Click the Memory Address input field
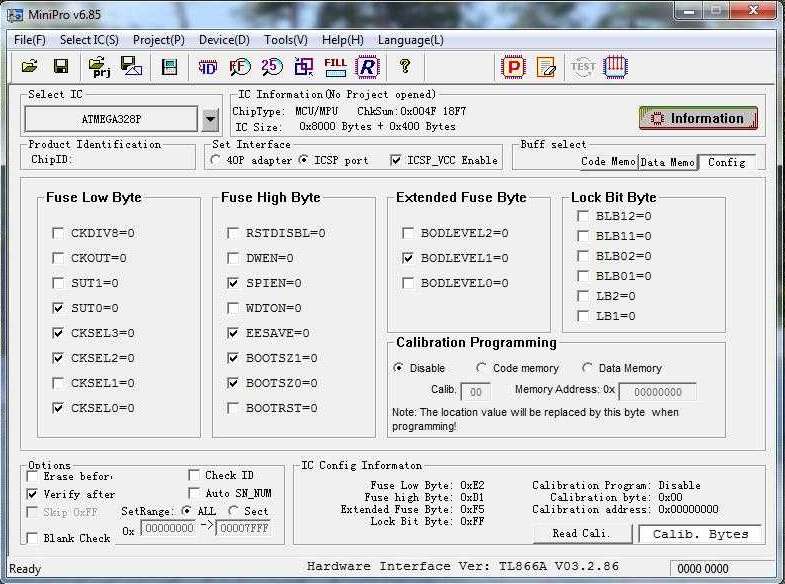Viewport: 785px width, 584px height. coord(657,392)
